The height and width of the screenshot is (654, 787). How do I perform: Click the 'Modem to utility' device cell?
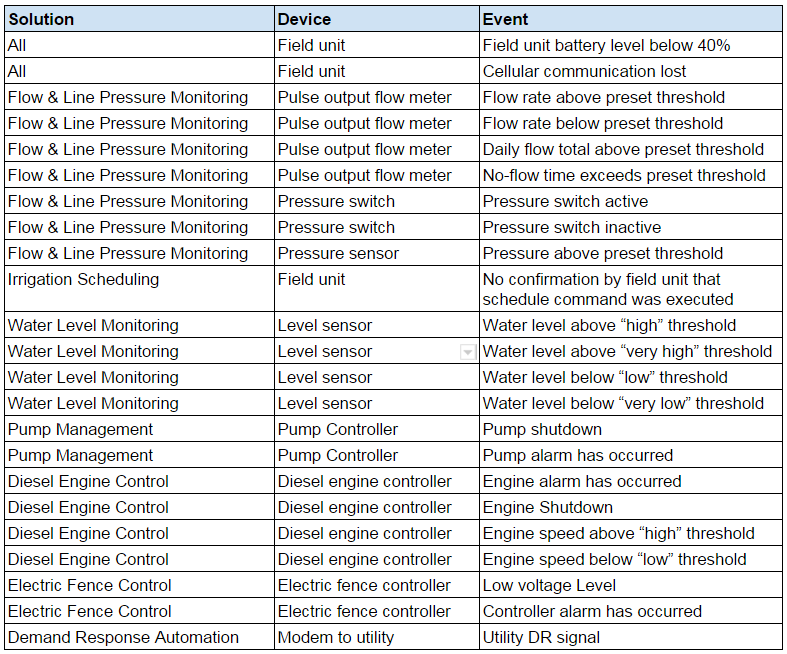click(336, 637)
